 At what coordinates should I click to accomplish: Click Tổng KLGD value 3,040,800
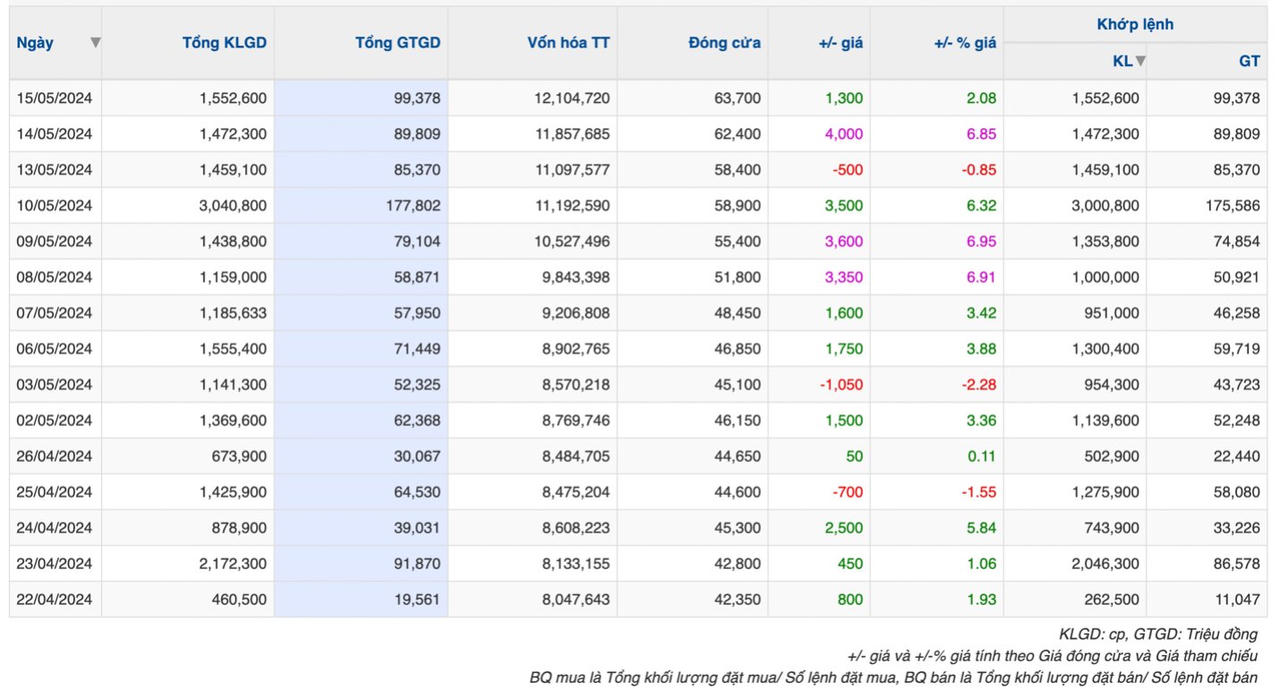point(233,206)
